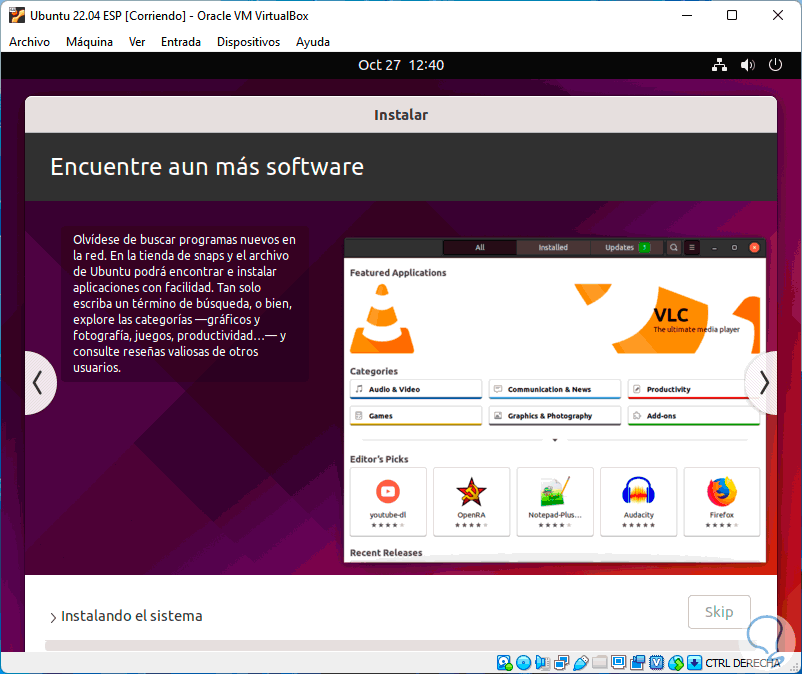Click the youtube-dl app icon
This screenshot has width=802, height=674.
pyautogui.click(x=388, y=491)
